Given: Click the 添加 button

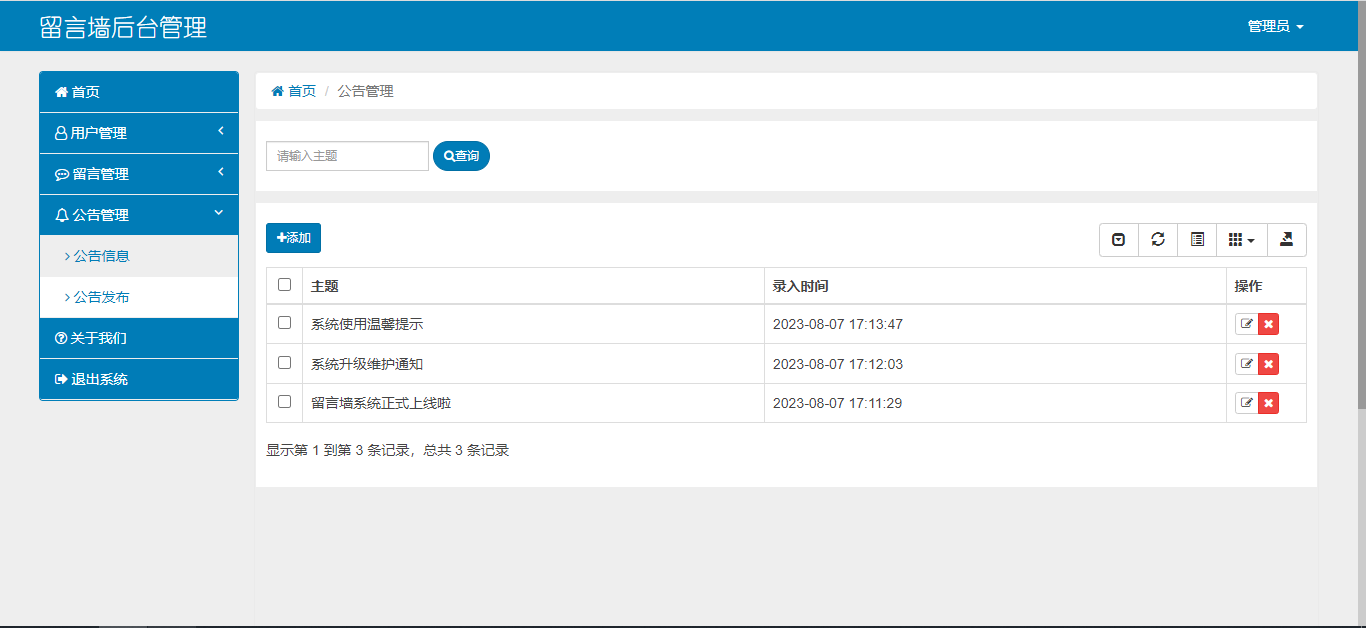Looking at the screenshot, I should tap(293, 238).
